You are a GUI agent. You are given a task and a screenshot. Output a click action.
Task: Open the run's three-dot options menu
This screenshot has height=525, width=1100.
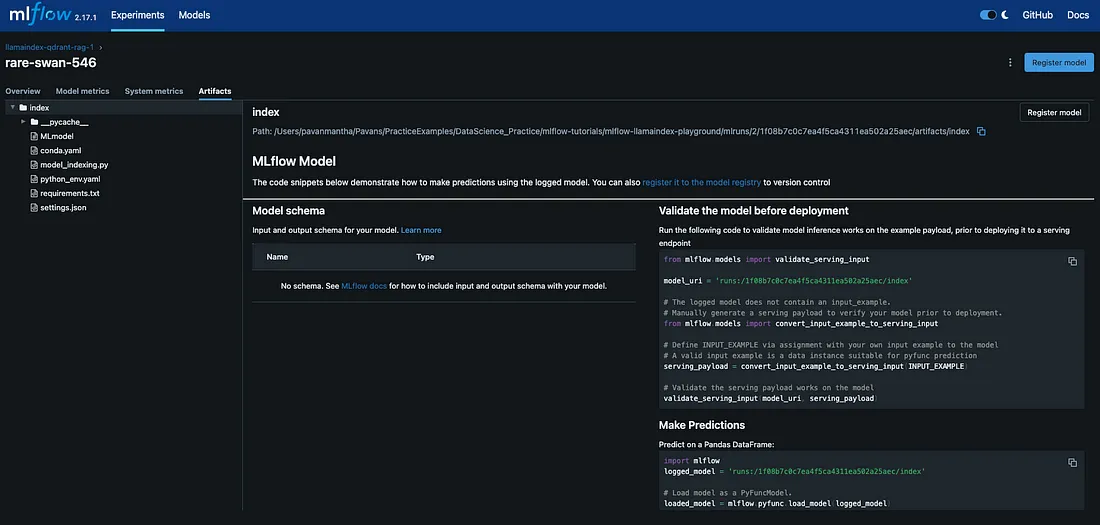coord(1010,62)
